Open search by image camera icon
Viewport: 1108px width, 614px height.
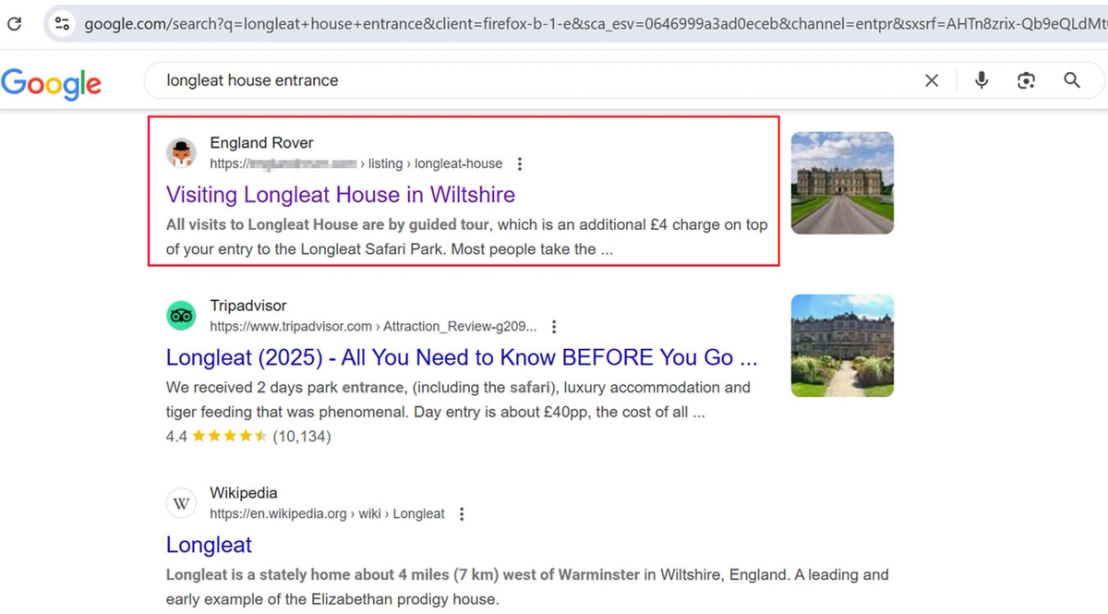pyautogui.click(x=1026, y=81)
